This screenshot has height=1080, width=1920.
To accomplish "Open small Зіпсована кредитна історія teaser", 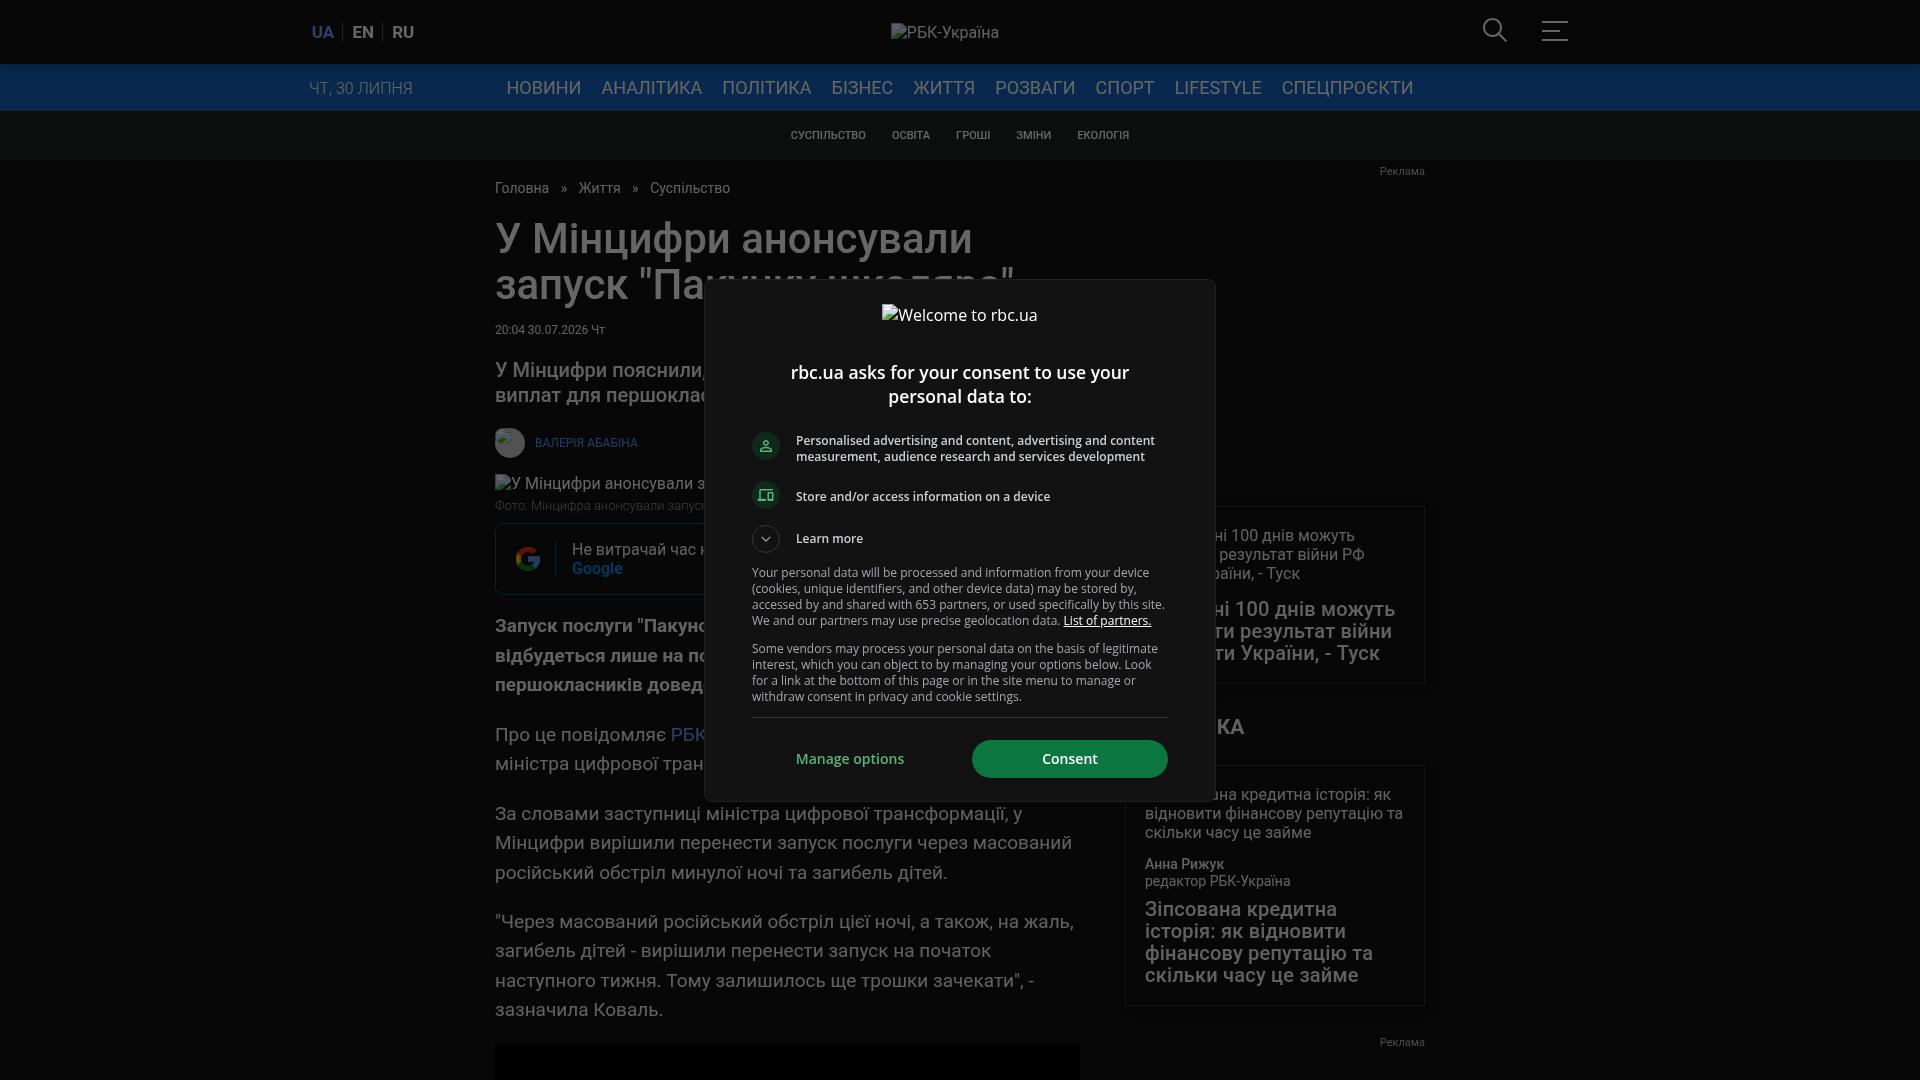I will point(1274,813).
